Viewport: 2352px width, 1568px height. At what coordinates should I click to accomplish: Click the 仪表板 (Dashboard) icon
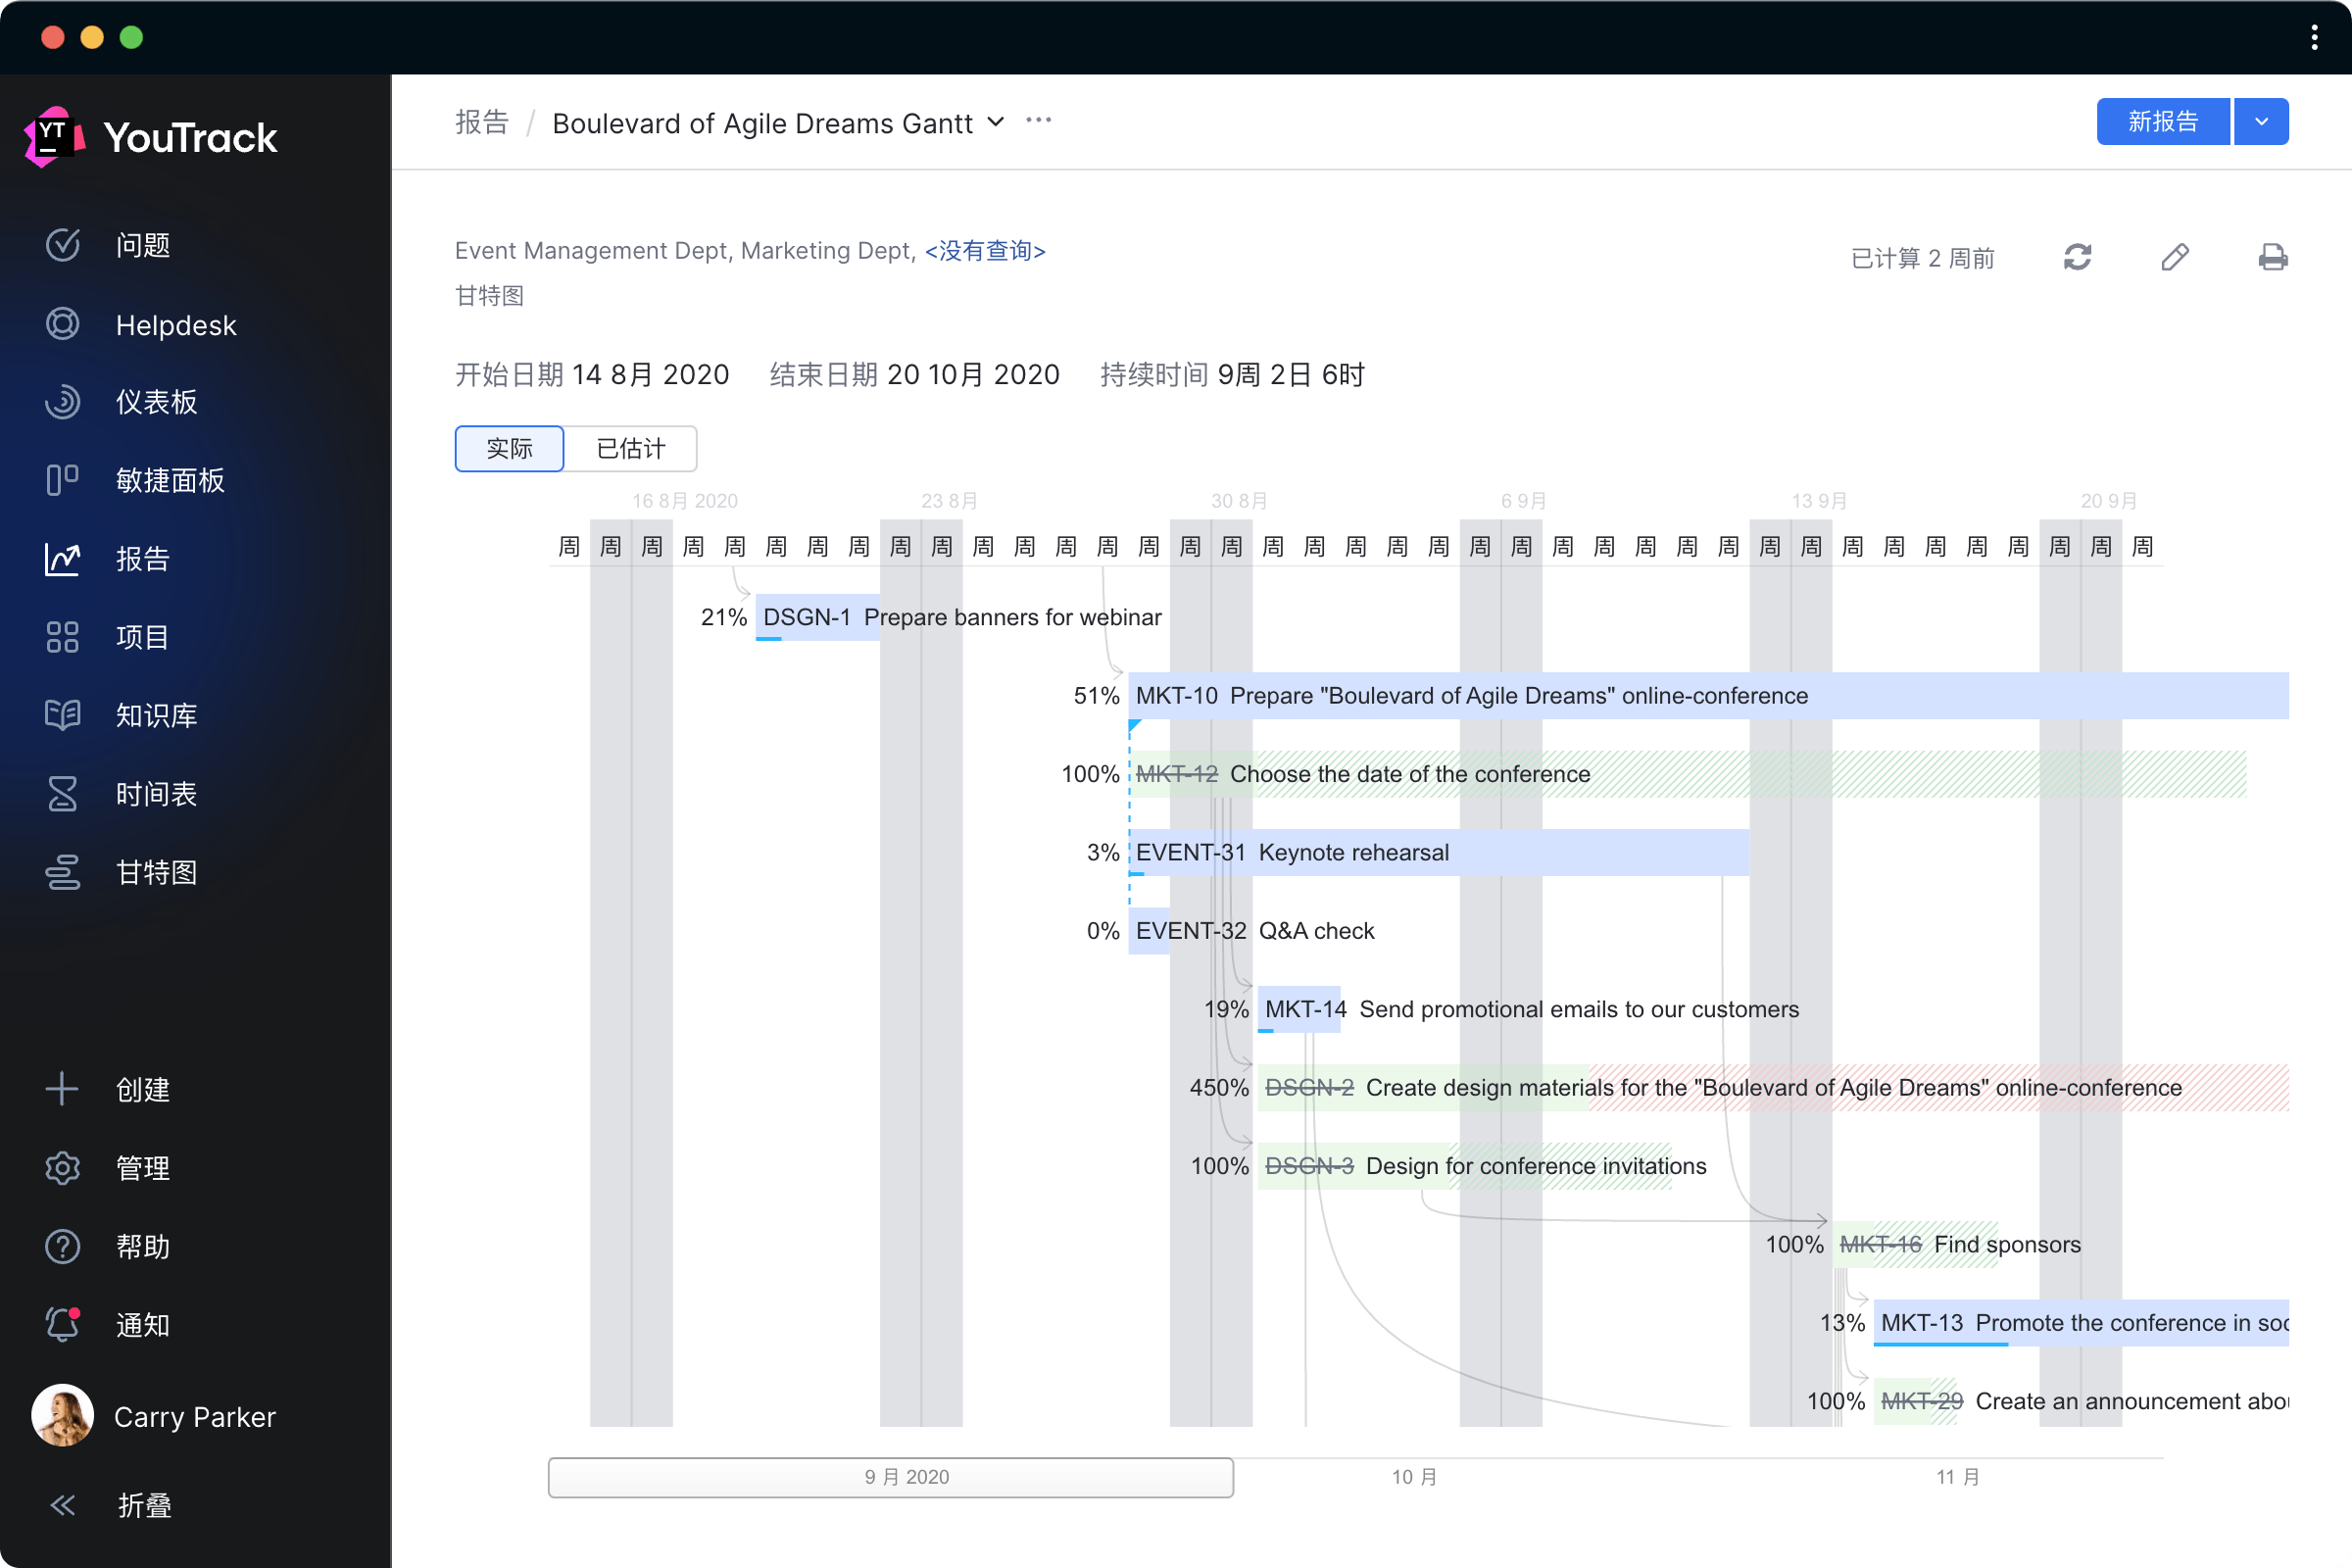tap(61, 401)
